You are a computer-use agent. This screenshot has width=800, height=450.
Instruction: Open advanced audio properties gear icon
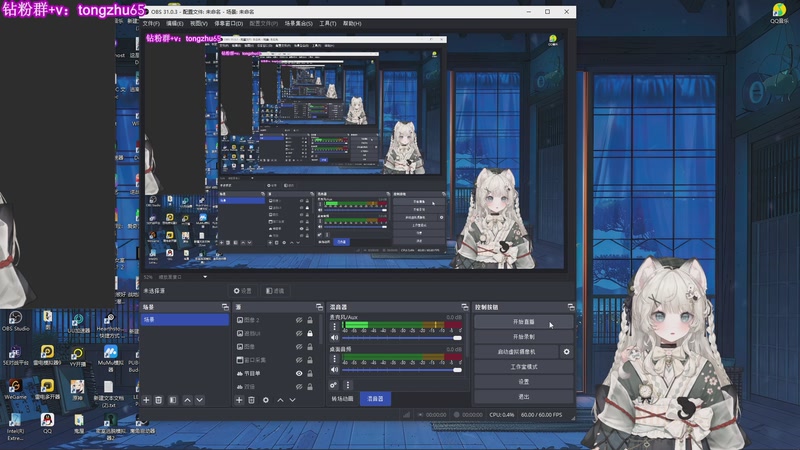click(333, 385)
